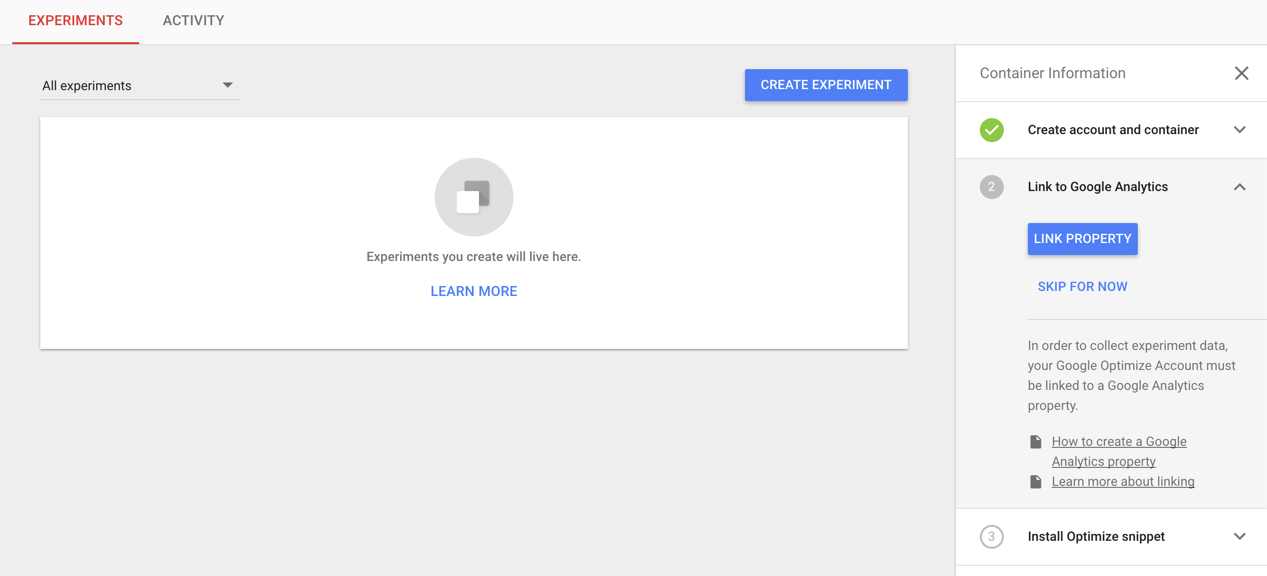Select the Create account and container heading
Image resolution: width=1267 pixels, height=576 pixels.
(1113, 130)
